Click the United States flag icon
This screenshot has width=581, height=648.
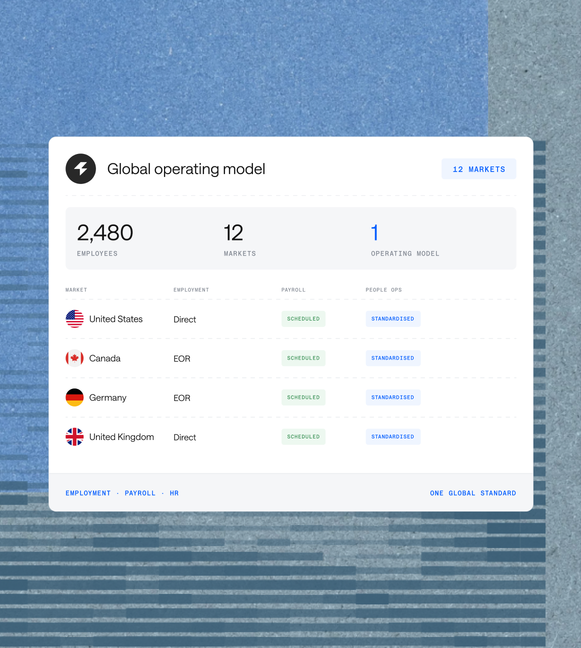pos(74,319)
